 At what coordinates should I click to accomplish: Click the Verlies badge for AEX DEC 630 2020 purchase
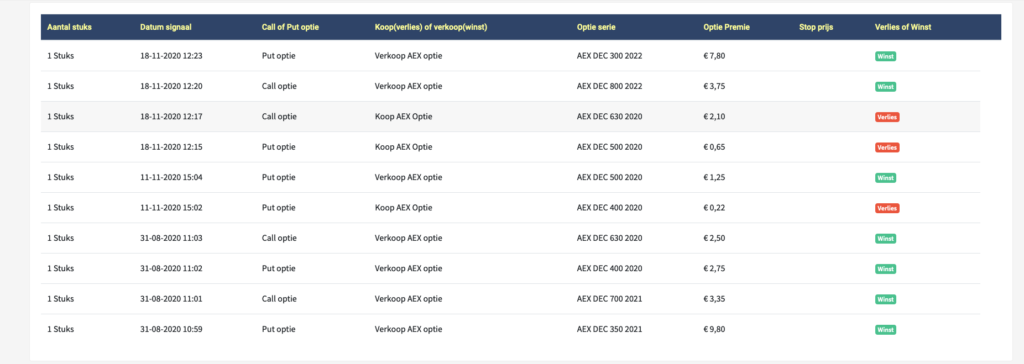click(x=887, y=117)
